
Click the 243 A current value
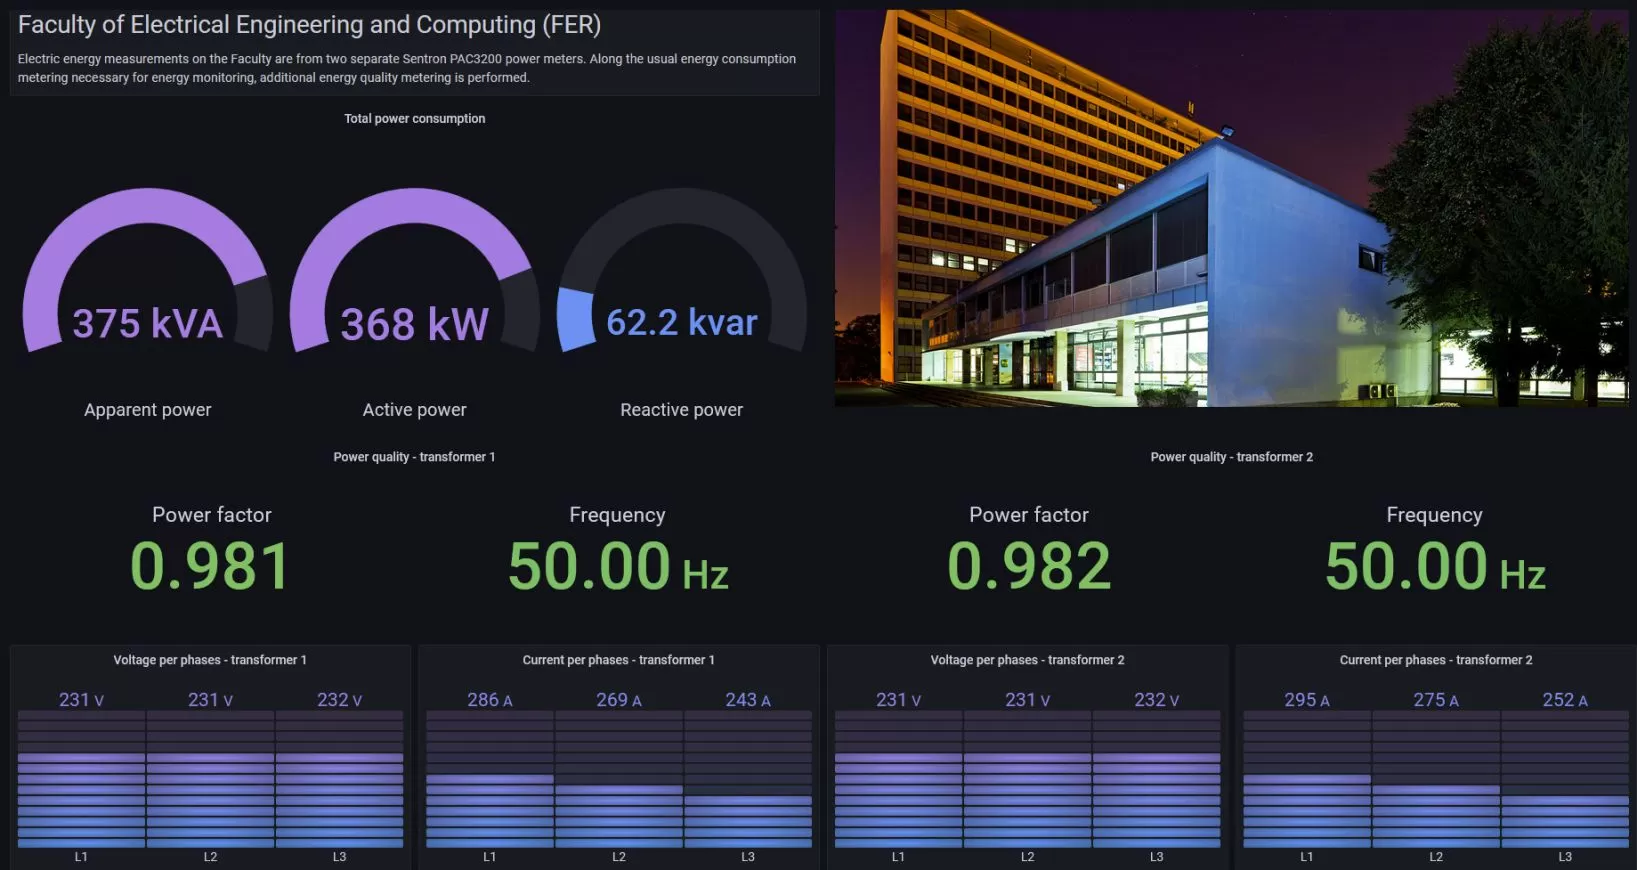pyautogui.click(x=748, y=700)
